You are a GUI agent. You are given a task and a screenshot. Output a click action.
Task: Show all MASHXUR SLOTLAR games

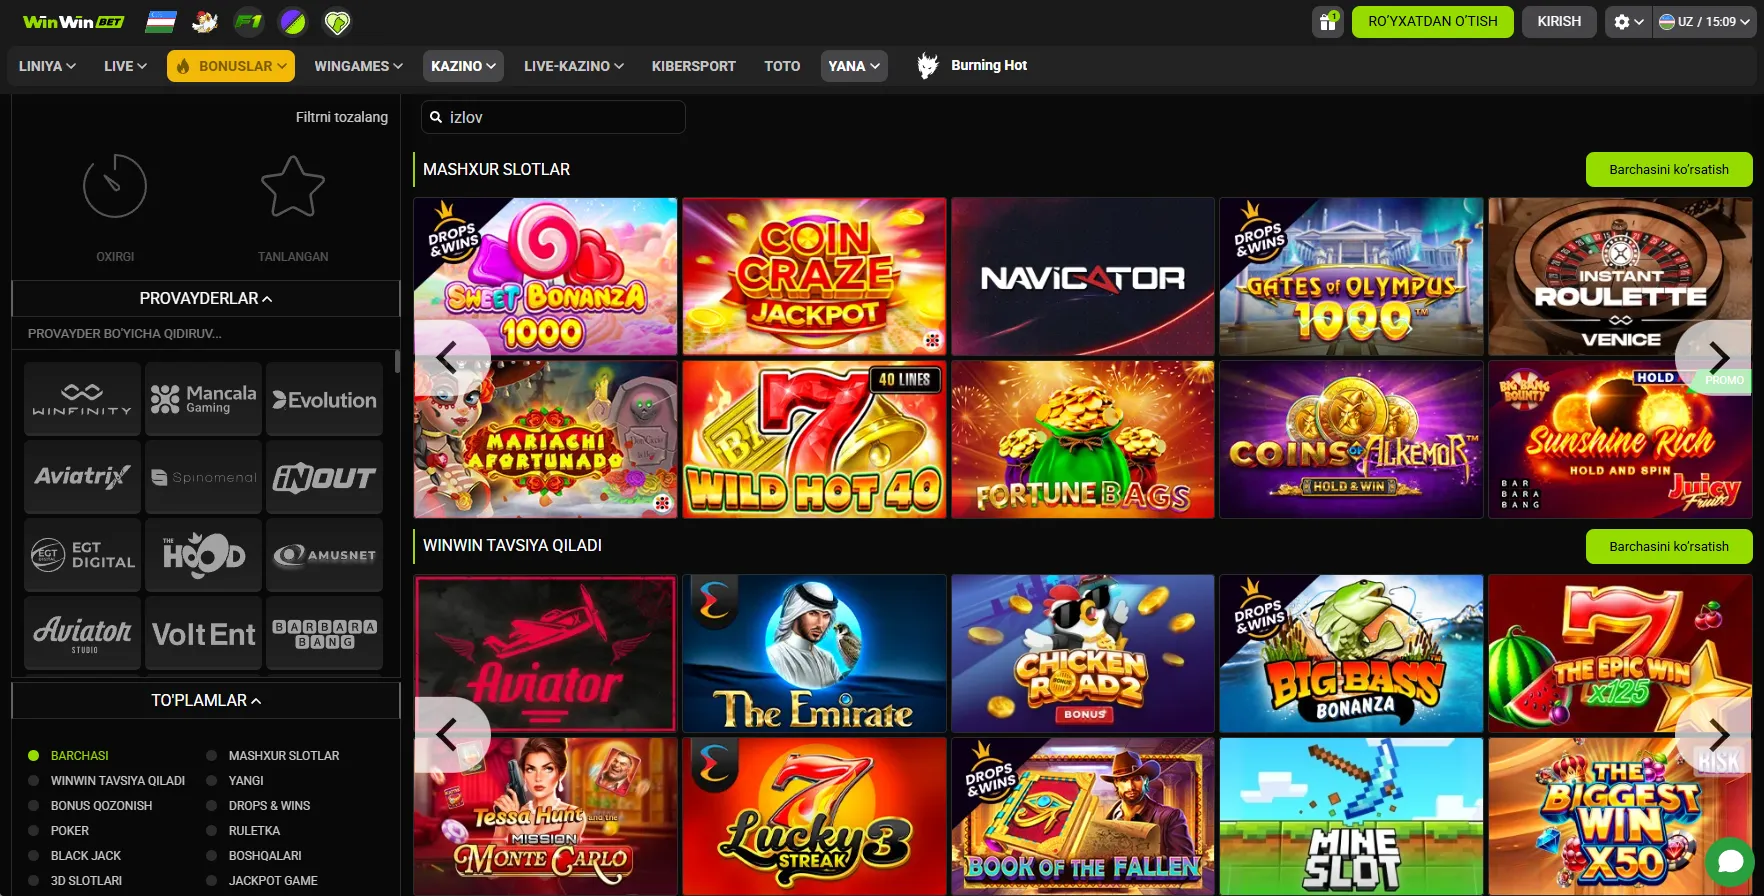point(1669,170)
